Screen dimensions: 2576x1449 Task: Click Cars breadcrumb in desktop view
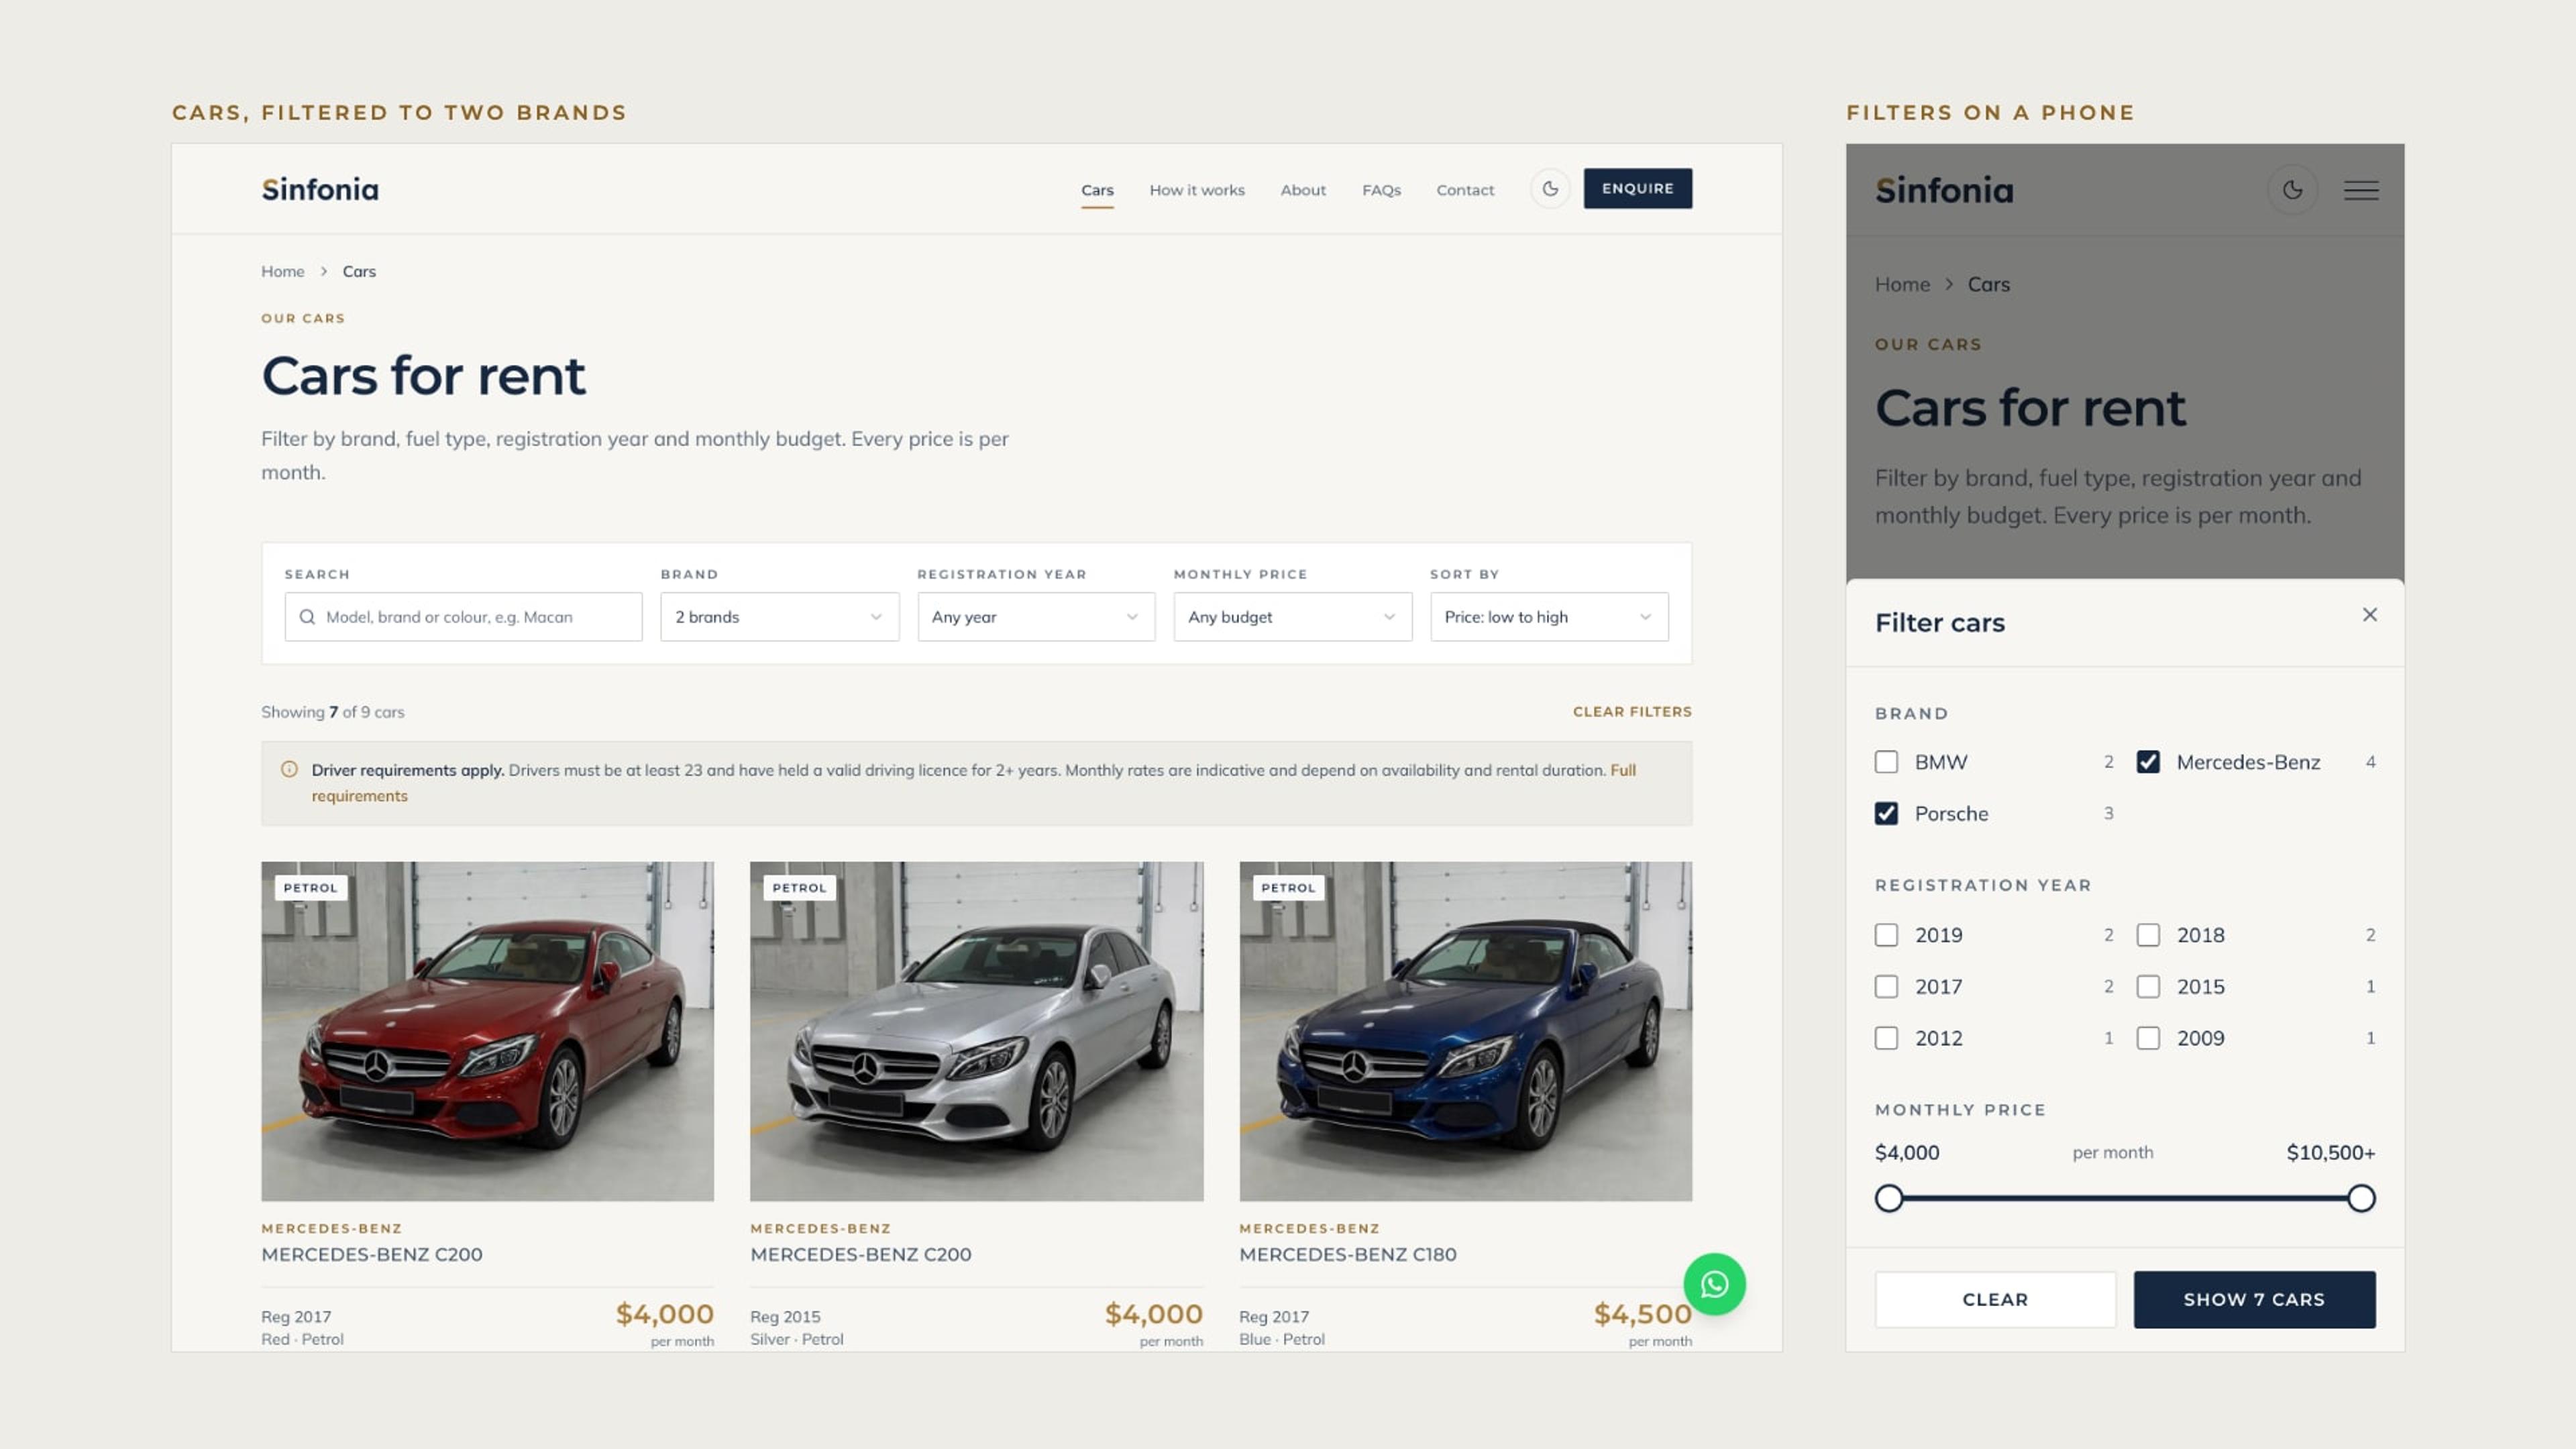pyautogui.click(x=359, y=271)
